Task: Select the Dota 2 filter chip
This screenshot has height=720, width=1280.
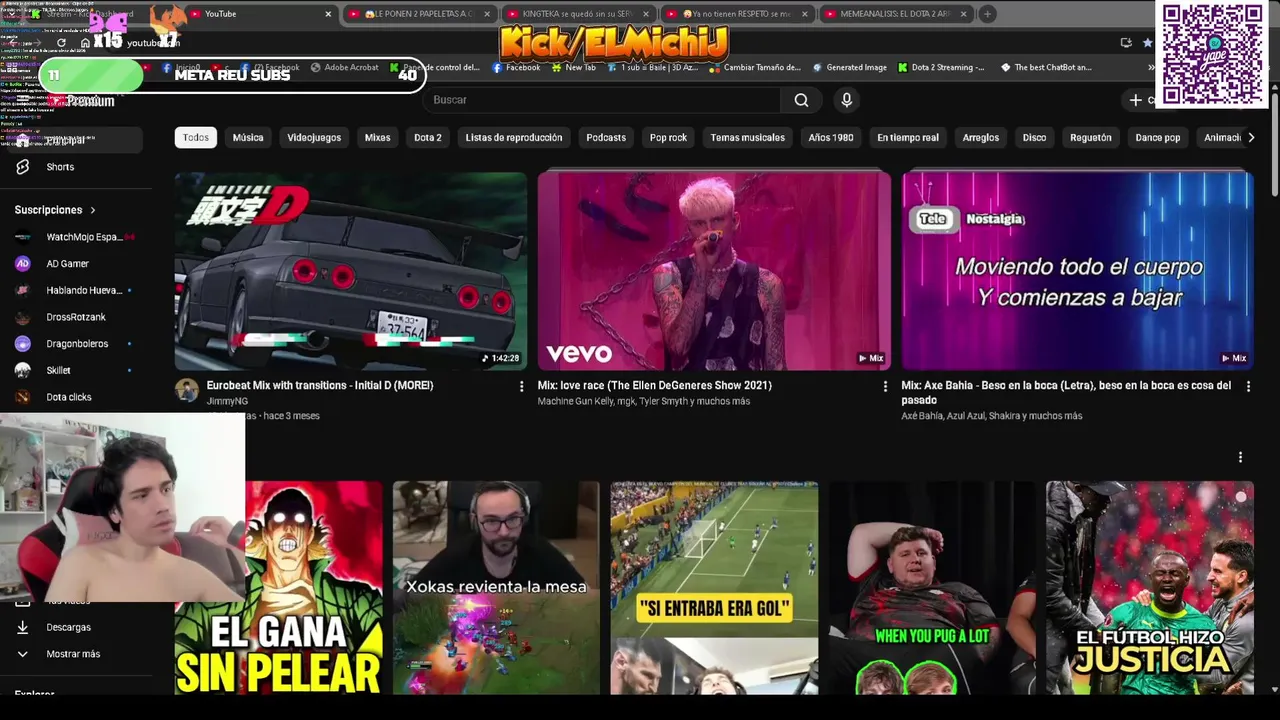Action: pos(427,137)
